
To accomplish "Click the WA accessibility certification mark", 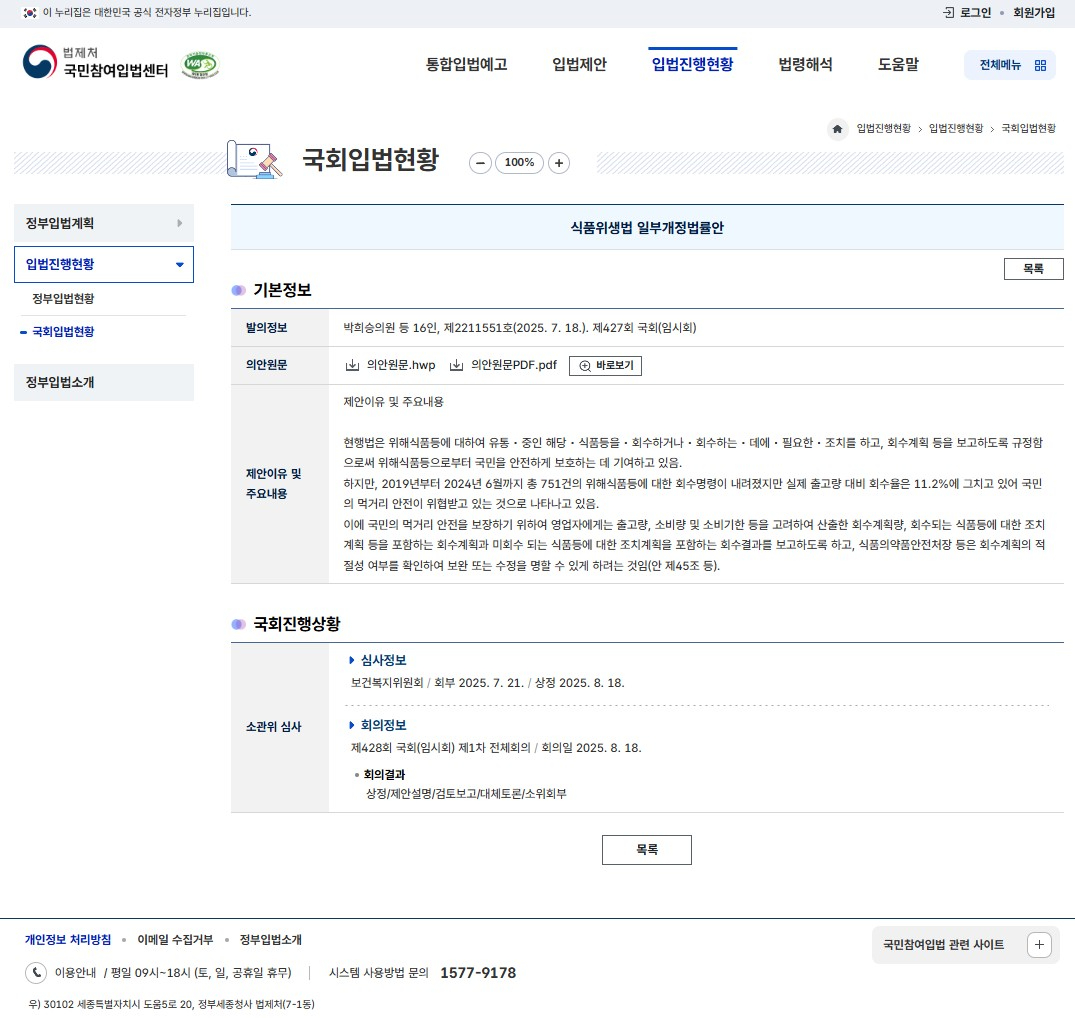I will click(200, 62).
